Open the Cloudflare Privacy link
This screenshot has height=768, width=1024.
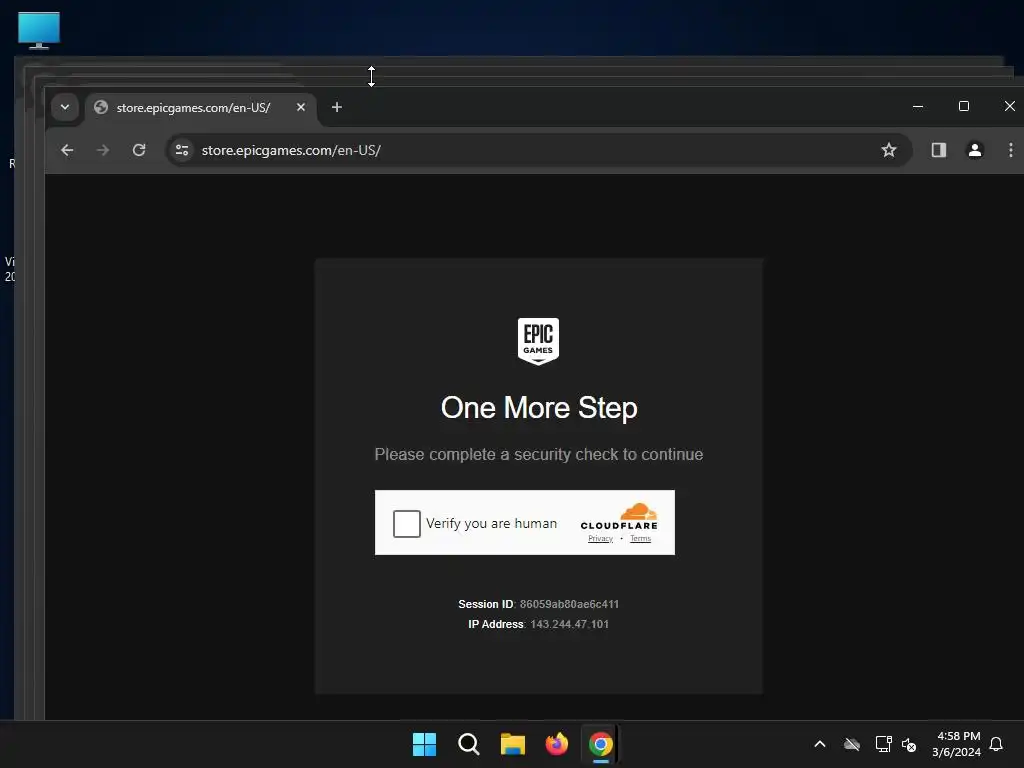pyautogui.click(x=600, y=539)
